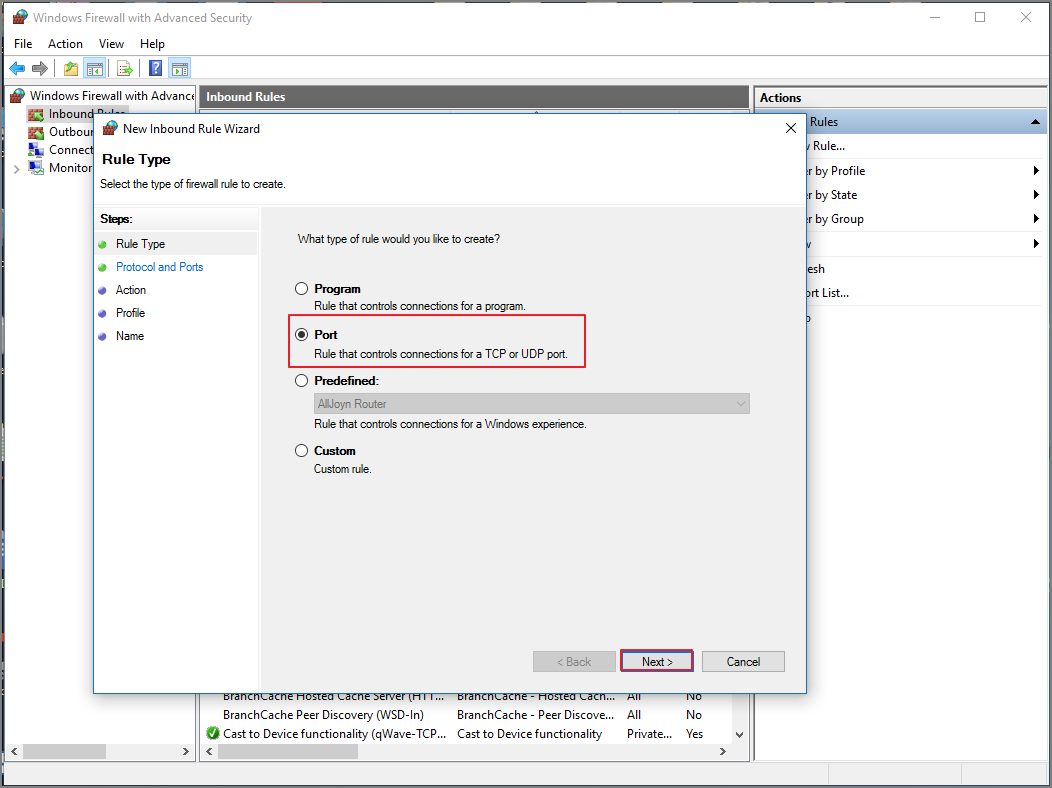
Task: Click the Inbound Rules pane header
Action: point(474,97)
